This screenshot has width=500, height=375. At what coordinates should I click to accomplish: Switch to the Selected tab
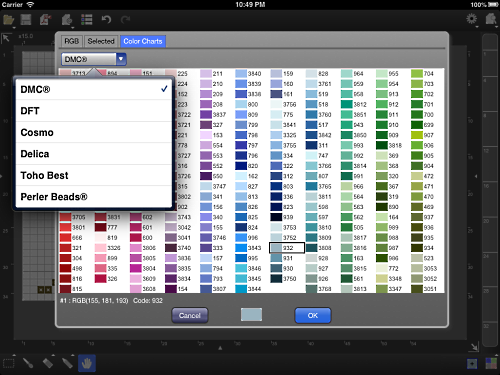click(101, 41)
